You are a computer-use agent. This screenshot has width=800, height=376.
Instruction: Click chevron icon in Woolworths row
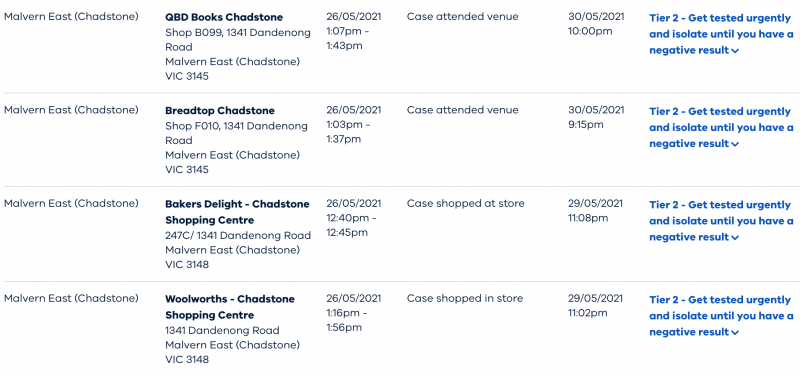click(x=735, y=333)
